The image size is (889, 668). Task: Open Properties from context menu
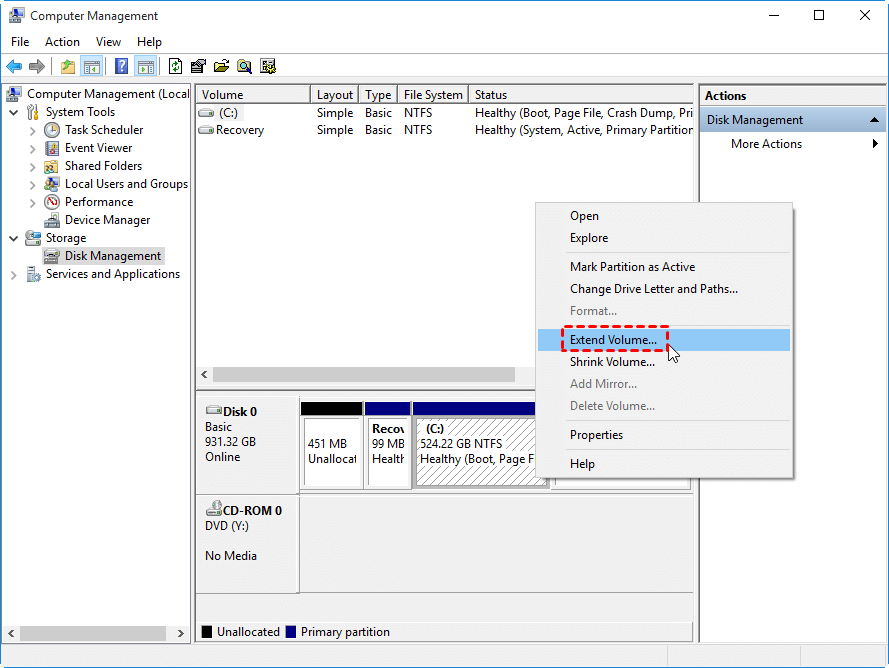coord(663,435)
